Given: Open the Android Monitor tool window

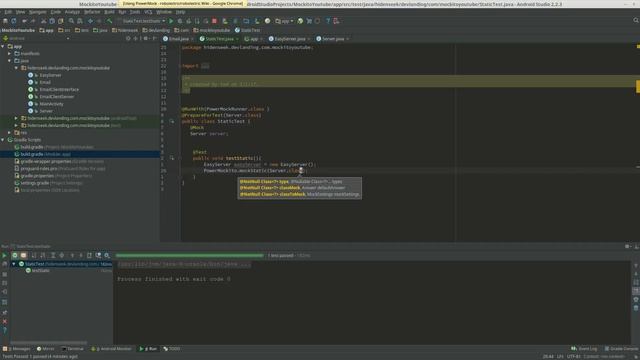Looking at the screenshot, I should pos(111,349).
